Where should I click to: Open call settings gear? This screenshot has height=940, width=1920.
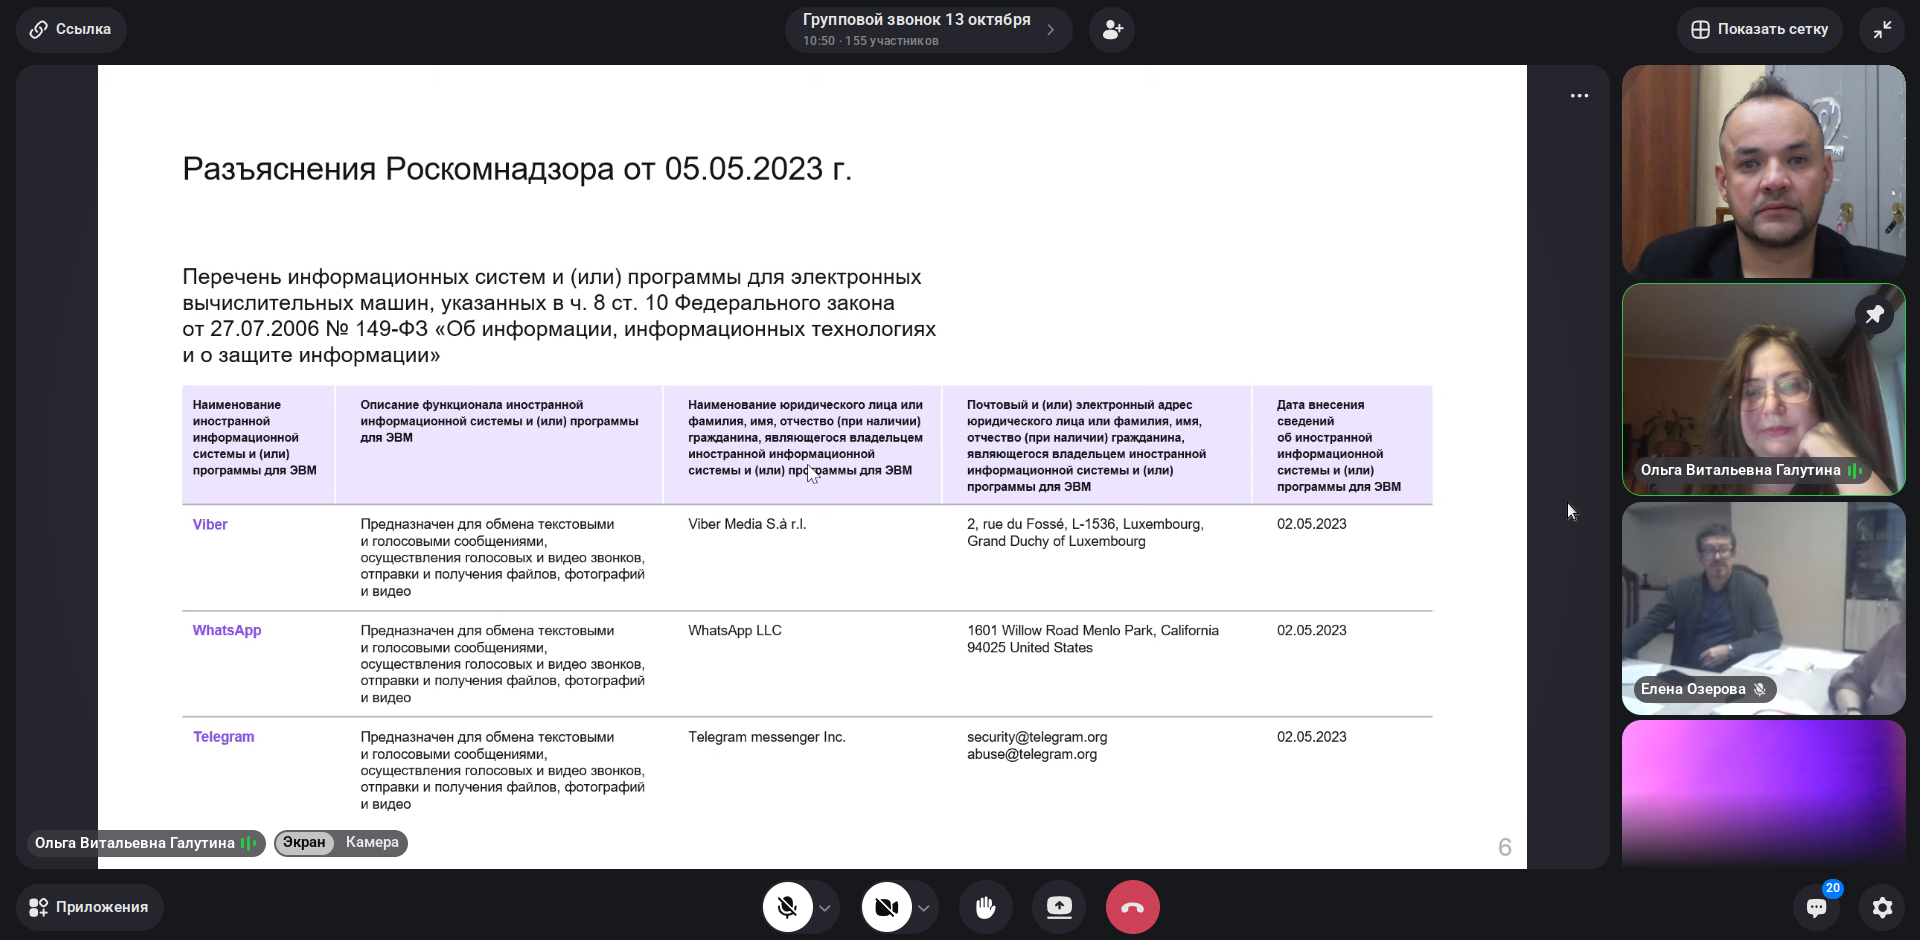coord(1882,907)
